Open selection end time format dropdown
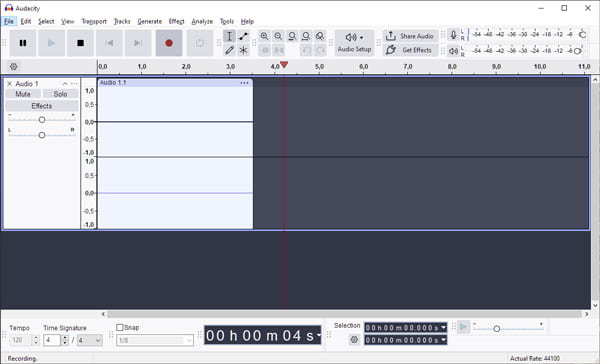 pos(443,340)
